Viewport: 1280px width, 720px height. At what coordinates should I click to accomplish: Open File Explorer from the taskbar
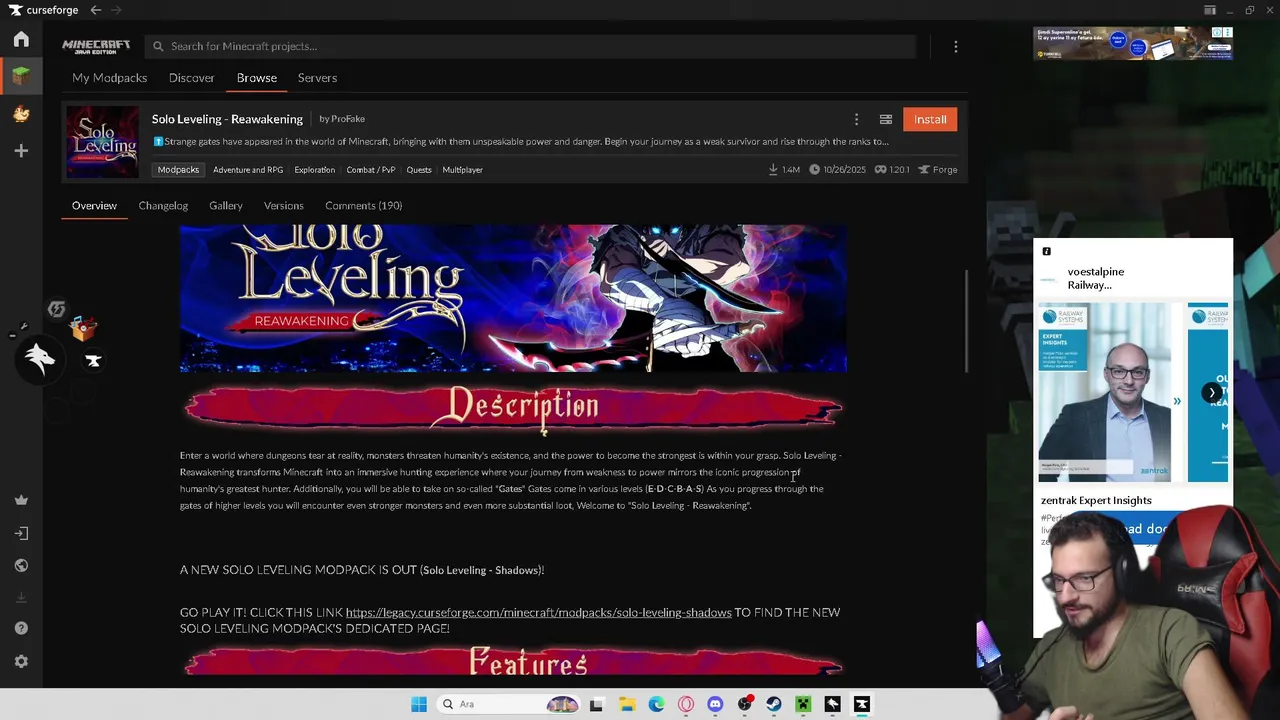pyautogui.click(x=627, y=704)
